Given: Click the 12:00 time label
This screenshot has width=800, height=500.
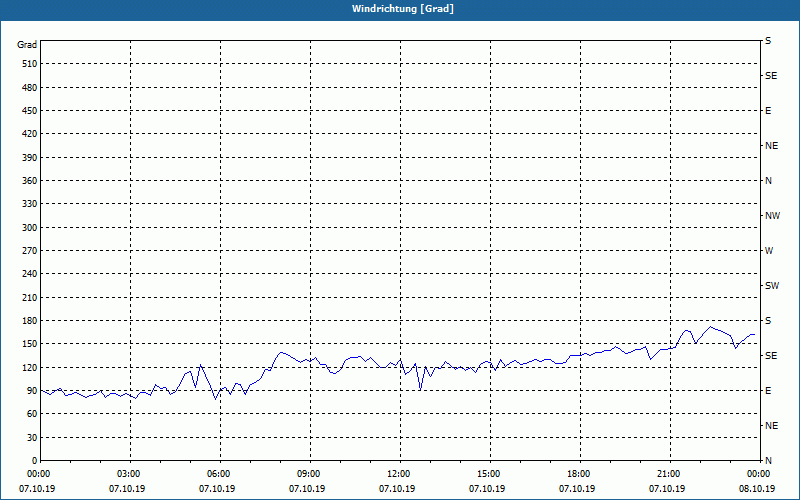Looking at the screenshot, I should 400,474.
